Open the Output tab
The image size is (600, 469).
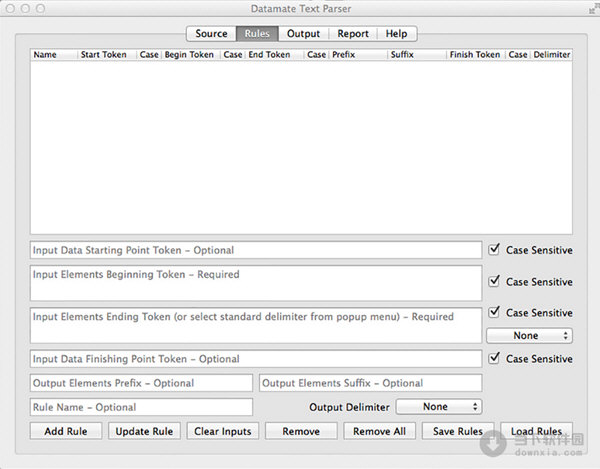pyautogui.click(x=303, y=34)
